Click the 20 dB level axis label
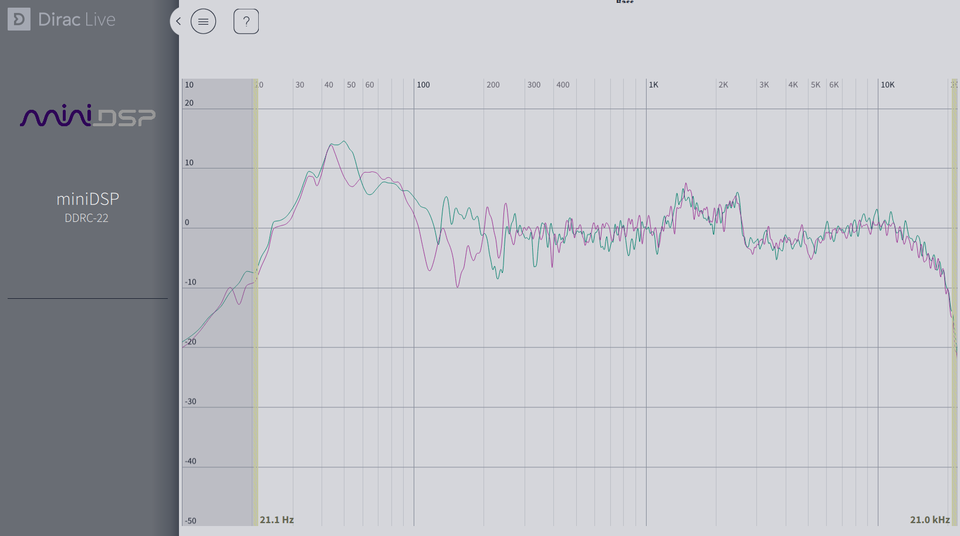This screenshot has width=960, height=536. point(189,103)
